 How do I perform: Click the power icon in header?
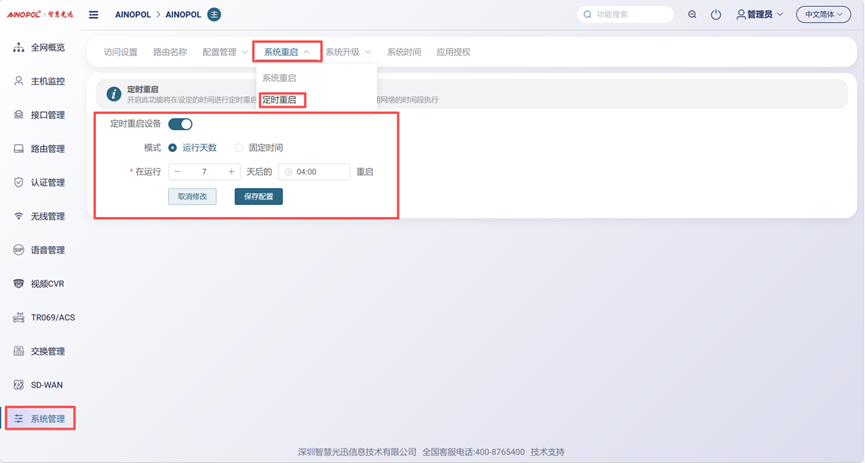point(716,15)
